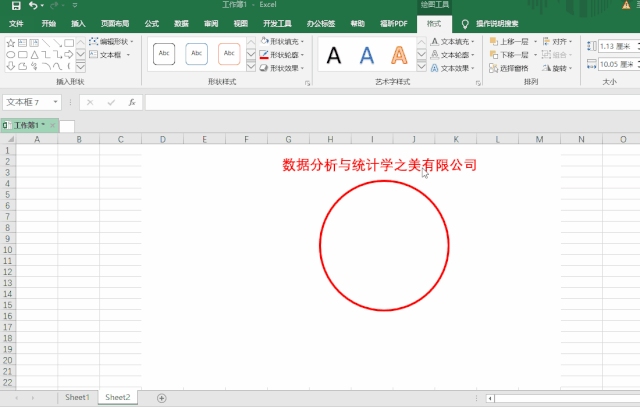
Task: Click the confirm checkmark in formula bar
Action: click(x=111, y=102)
